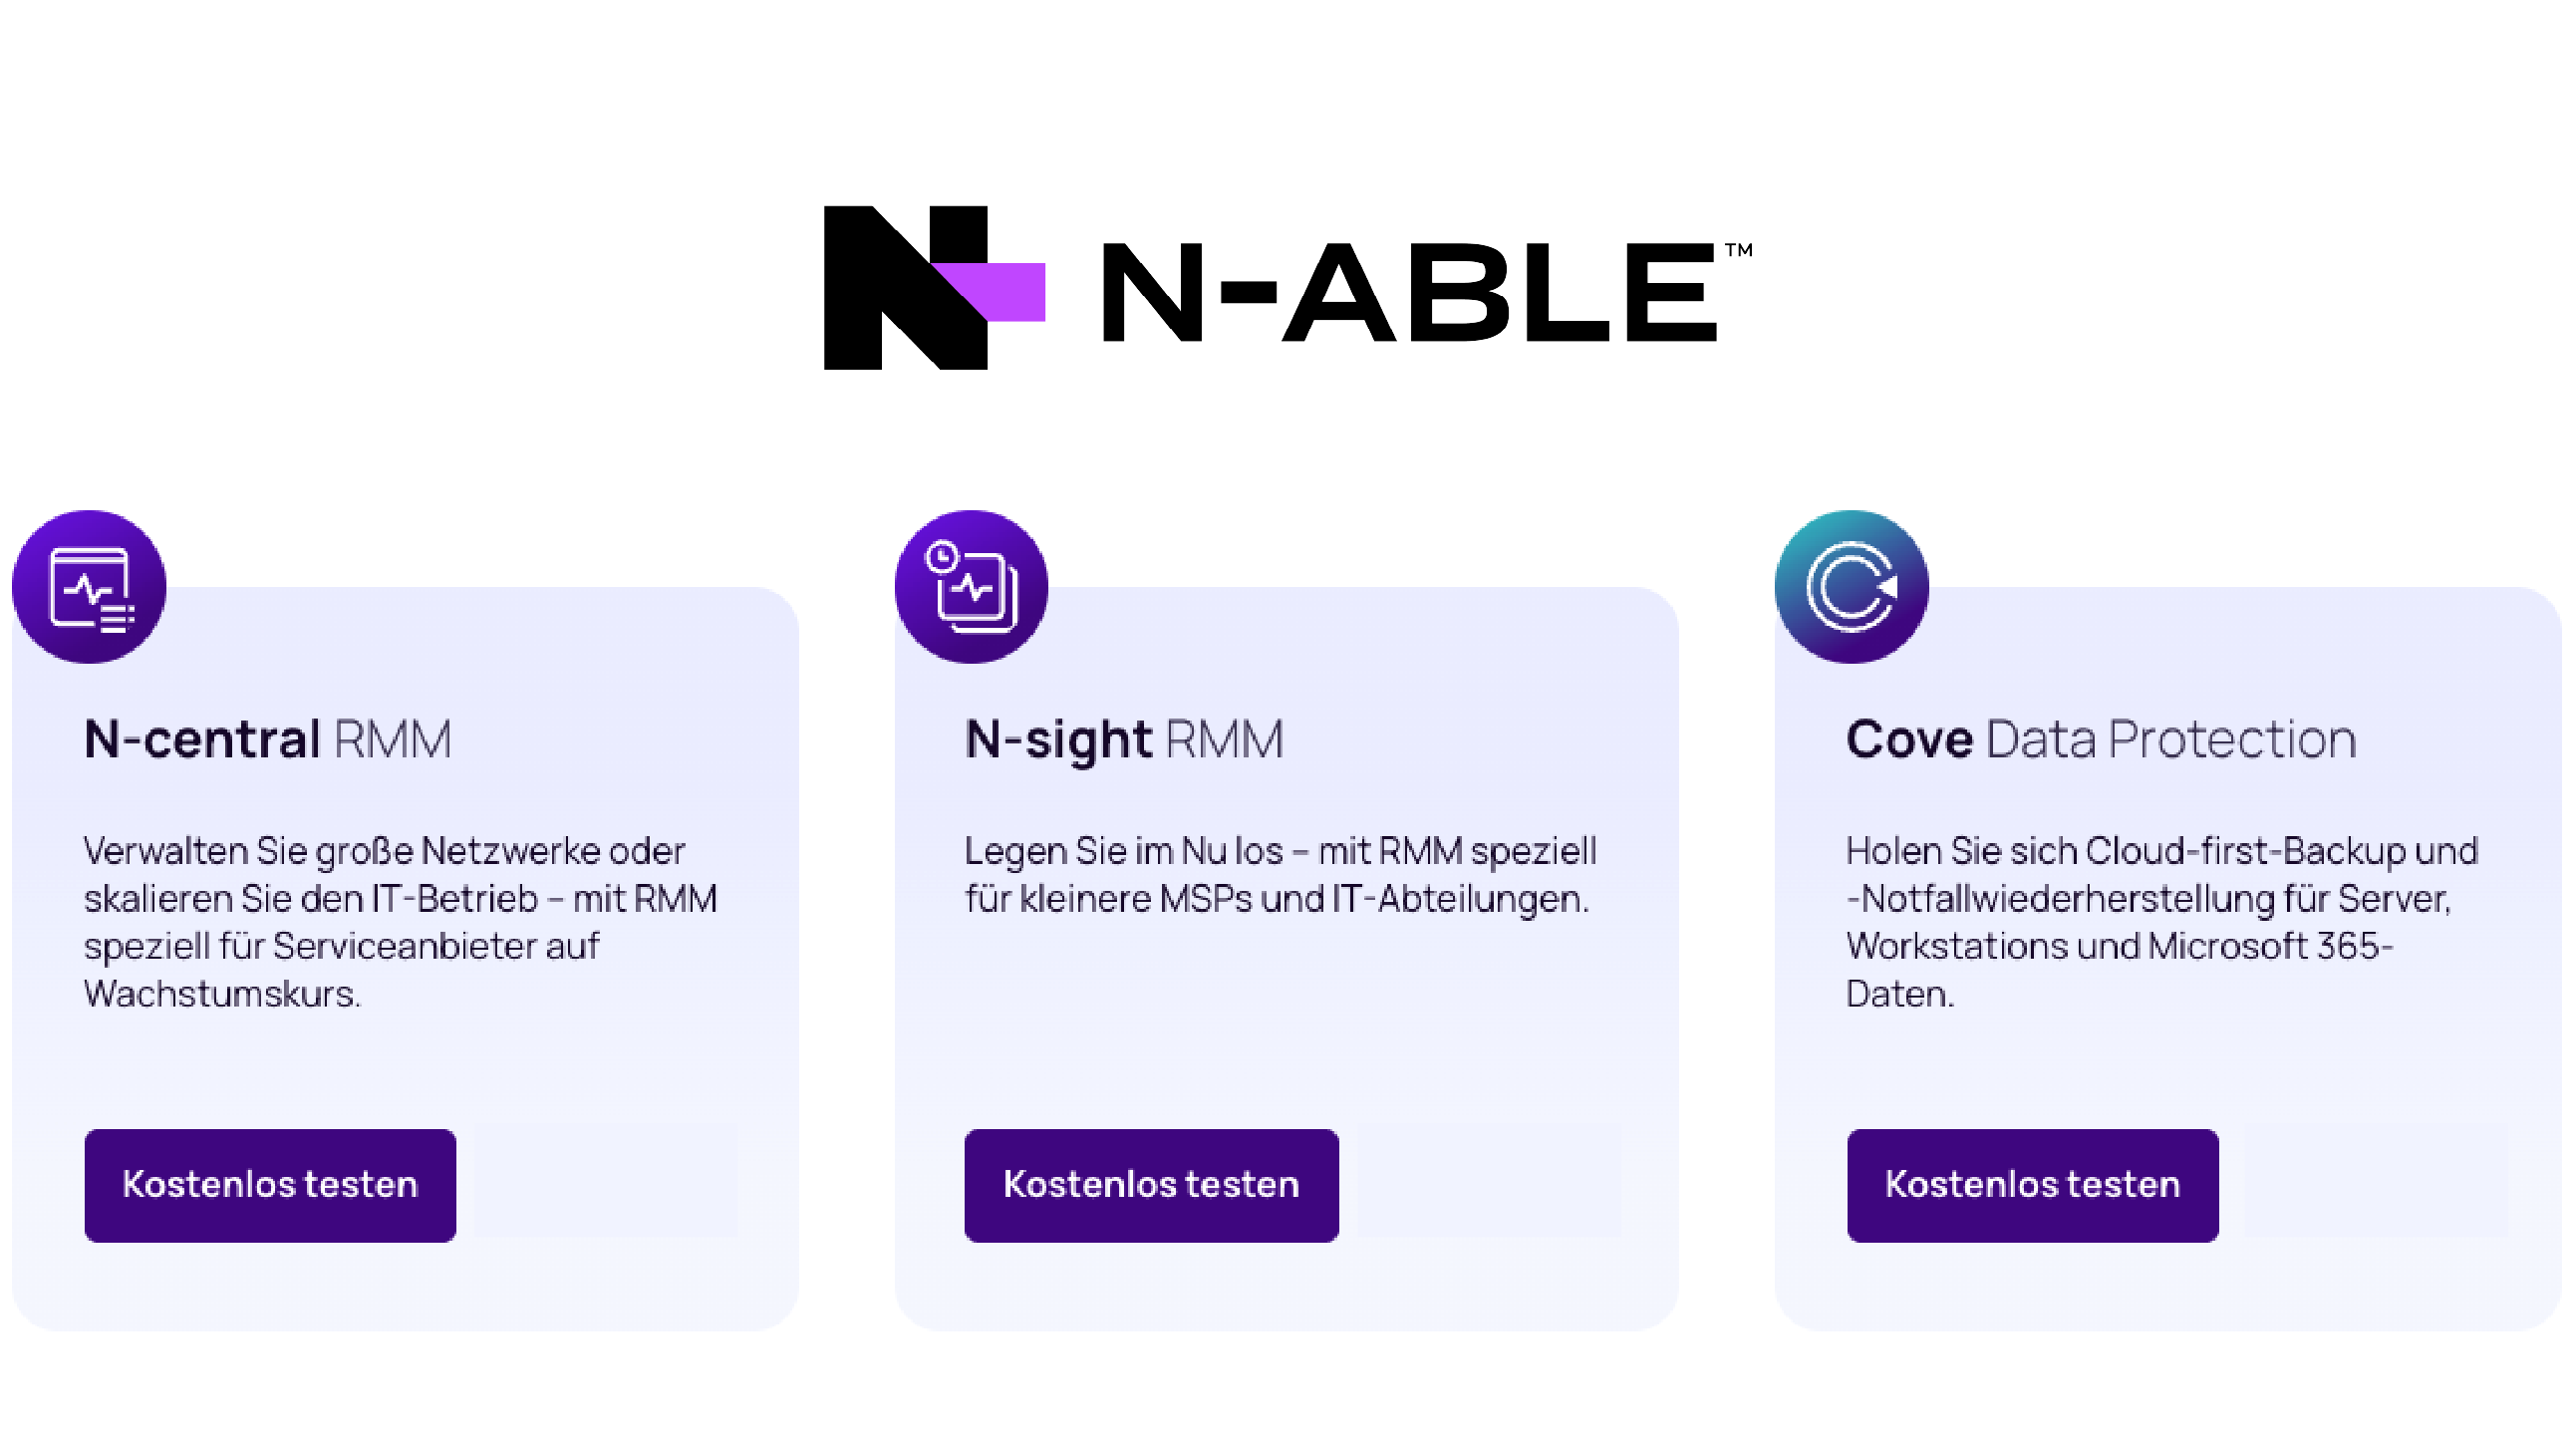
Task: Click the bold word Cove in heading
Action: point(1909,740)
